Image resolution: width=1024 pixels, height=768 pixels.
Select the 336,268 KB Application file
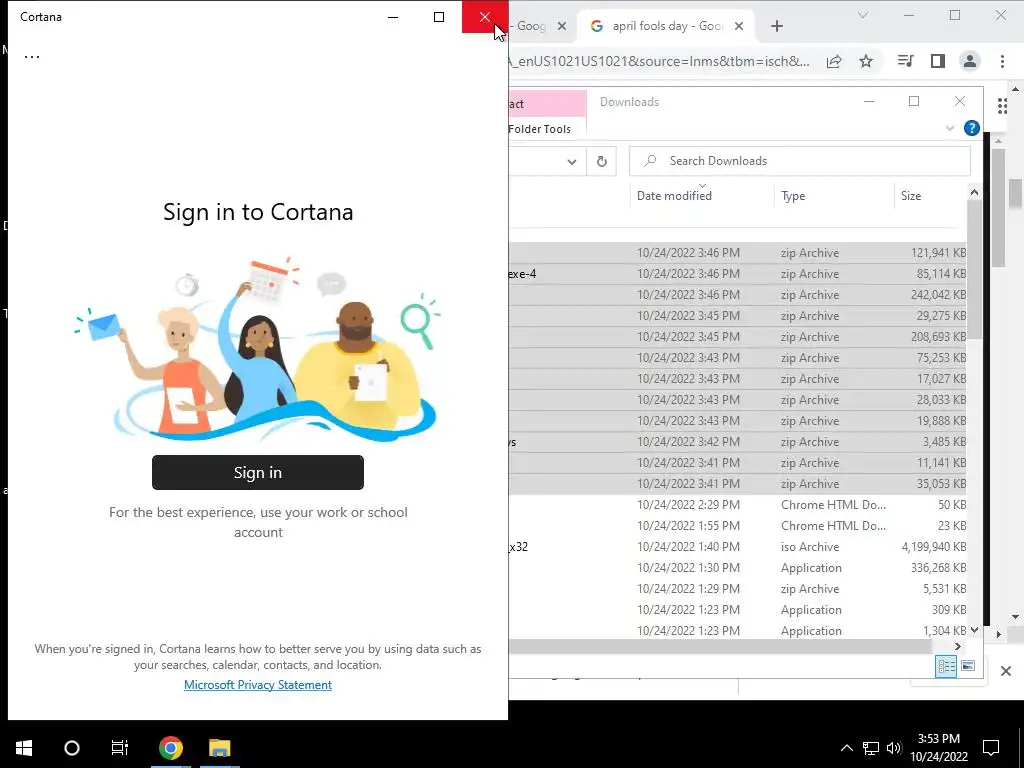(x=738, y=568)
